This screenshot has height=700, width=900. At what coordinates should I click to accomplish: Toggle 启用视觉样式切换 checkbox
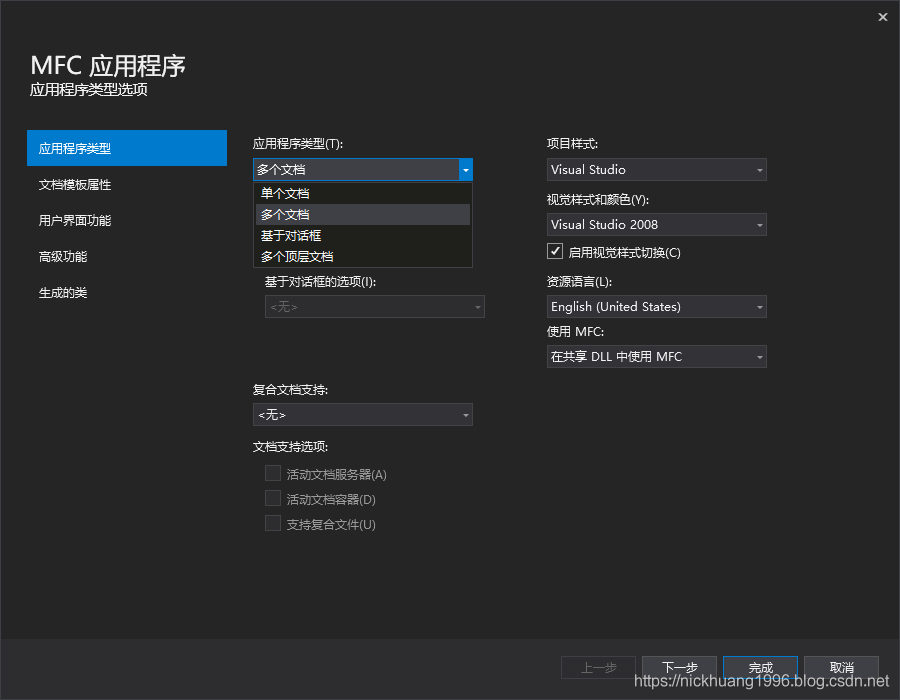[x=554, y=251]
